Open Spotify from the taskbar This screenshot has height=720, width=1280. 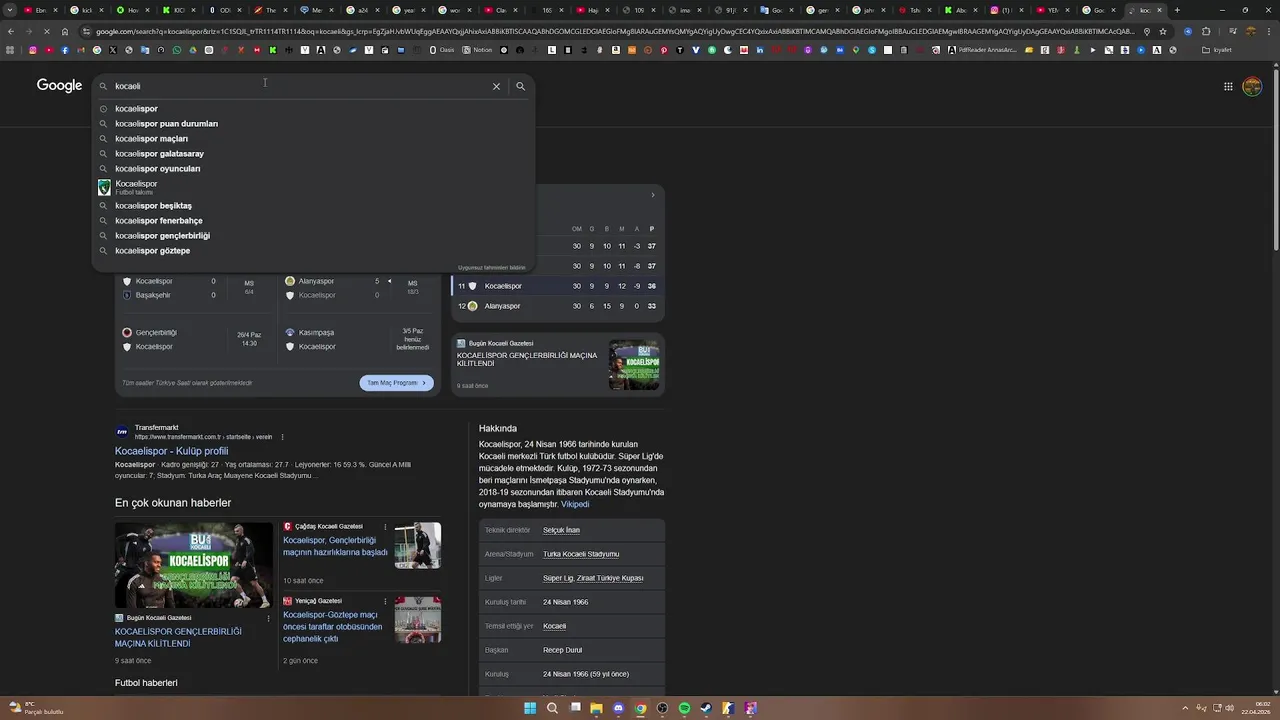[x=684, y=708]
